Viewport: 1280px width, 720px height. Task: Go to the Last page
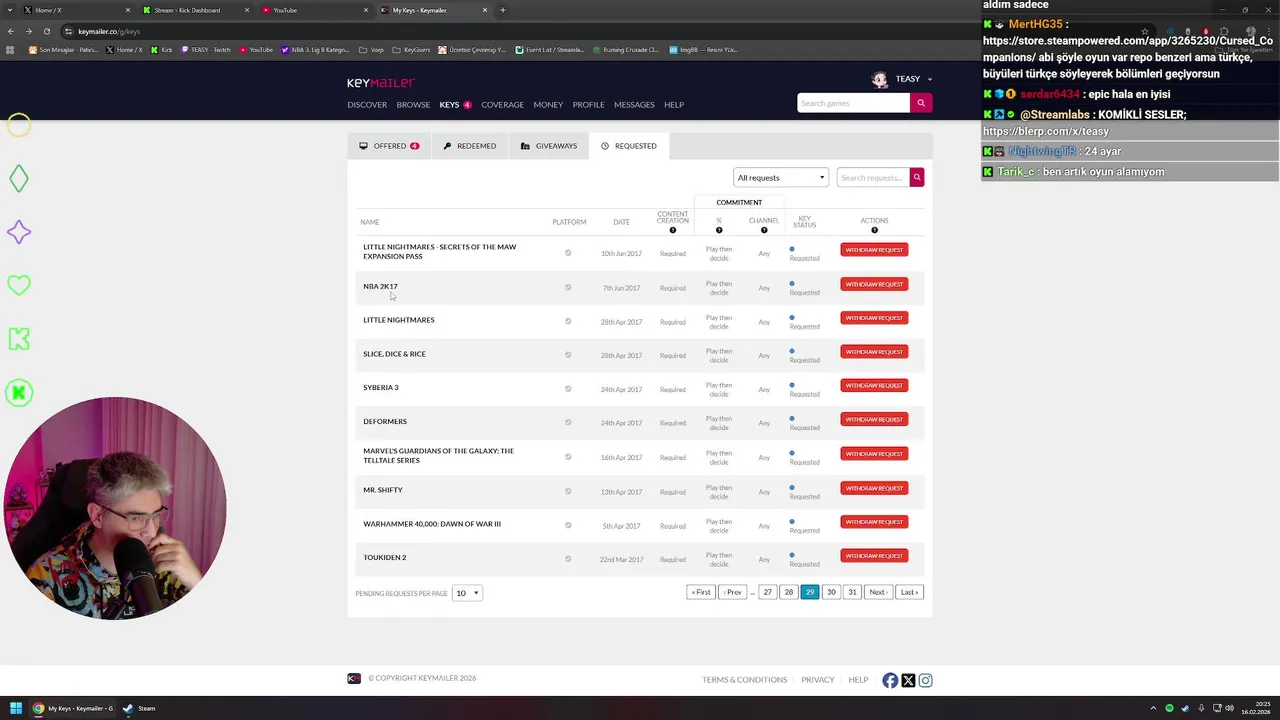(x=909, y=592)
